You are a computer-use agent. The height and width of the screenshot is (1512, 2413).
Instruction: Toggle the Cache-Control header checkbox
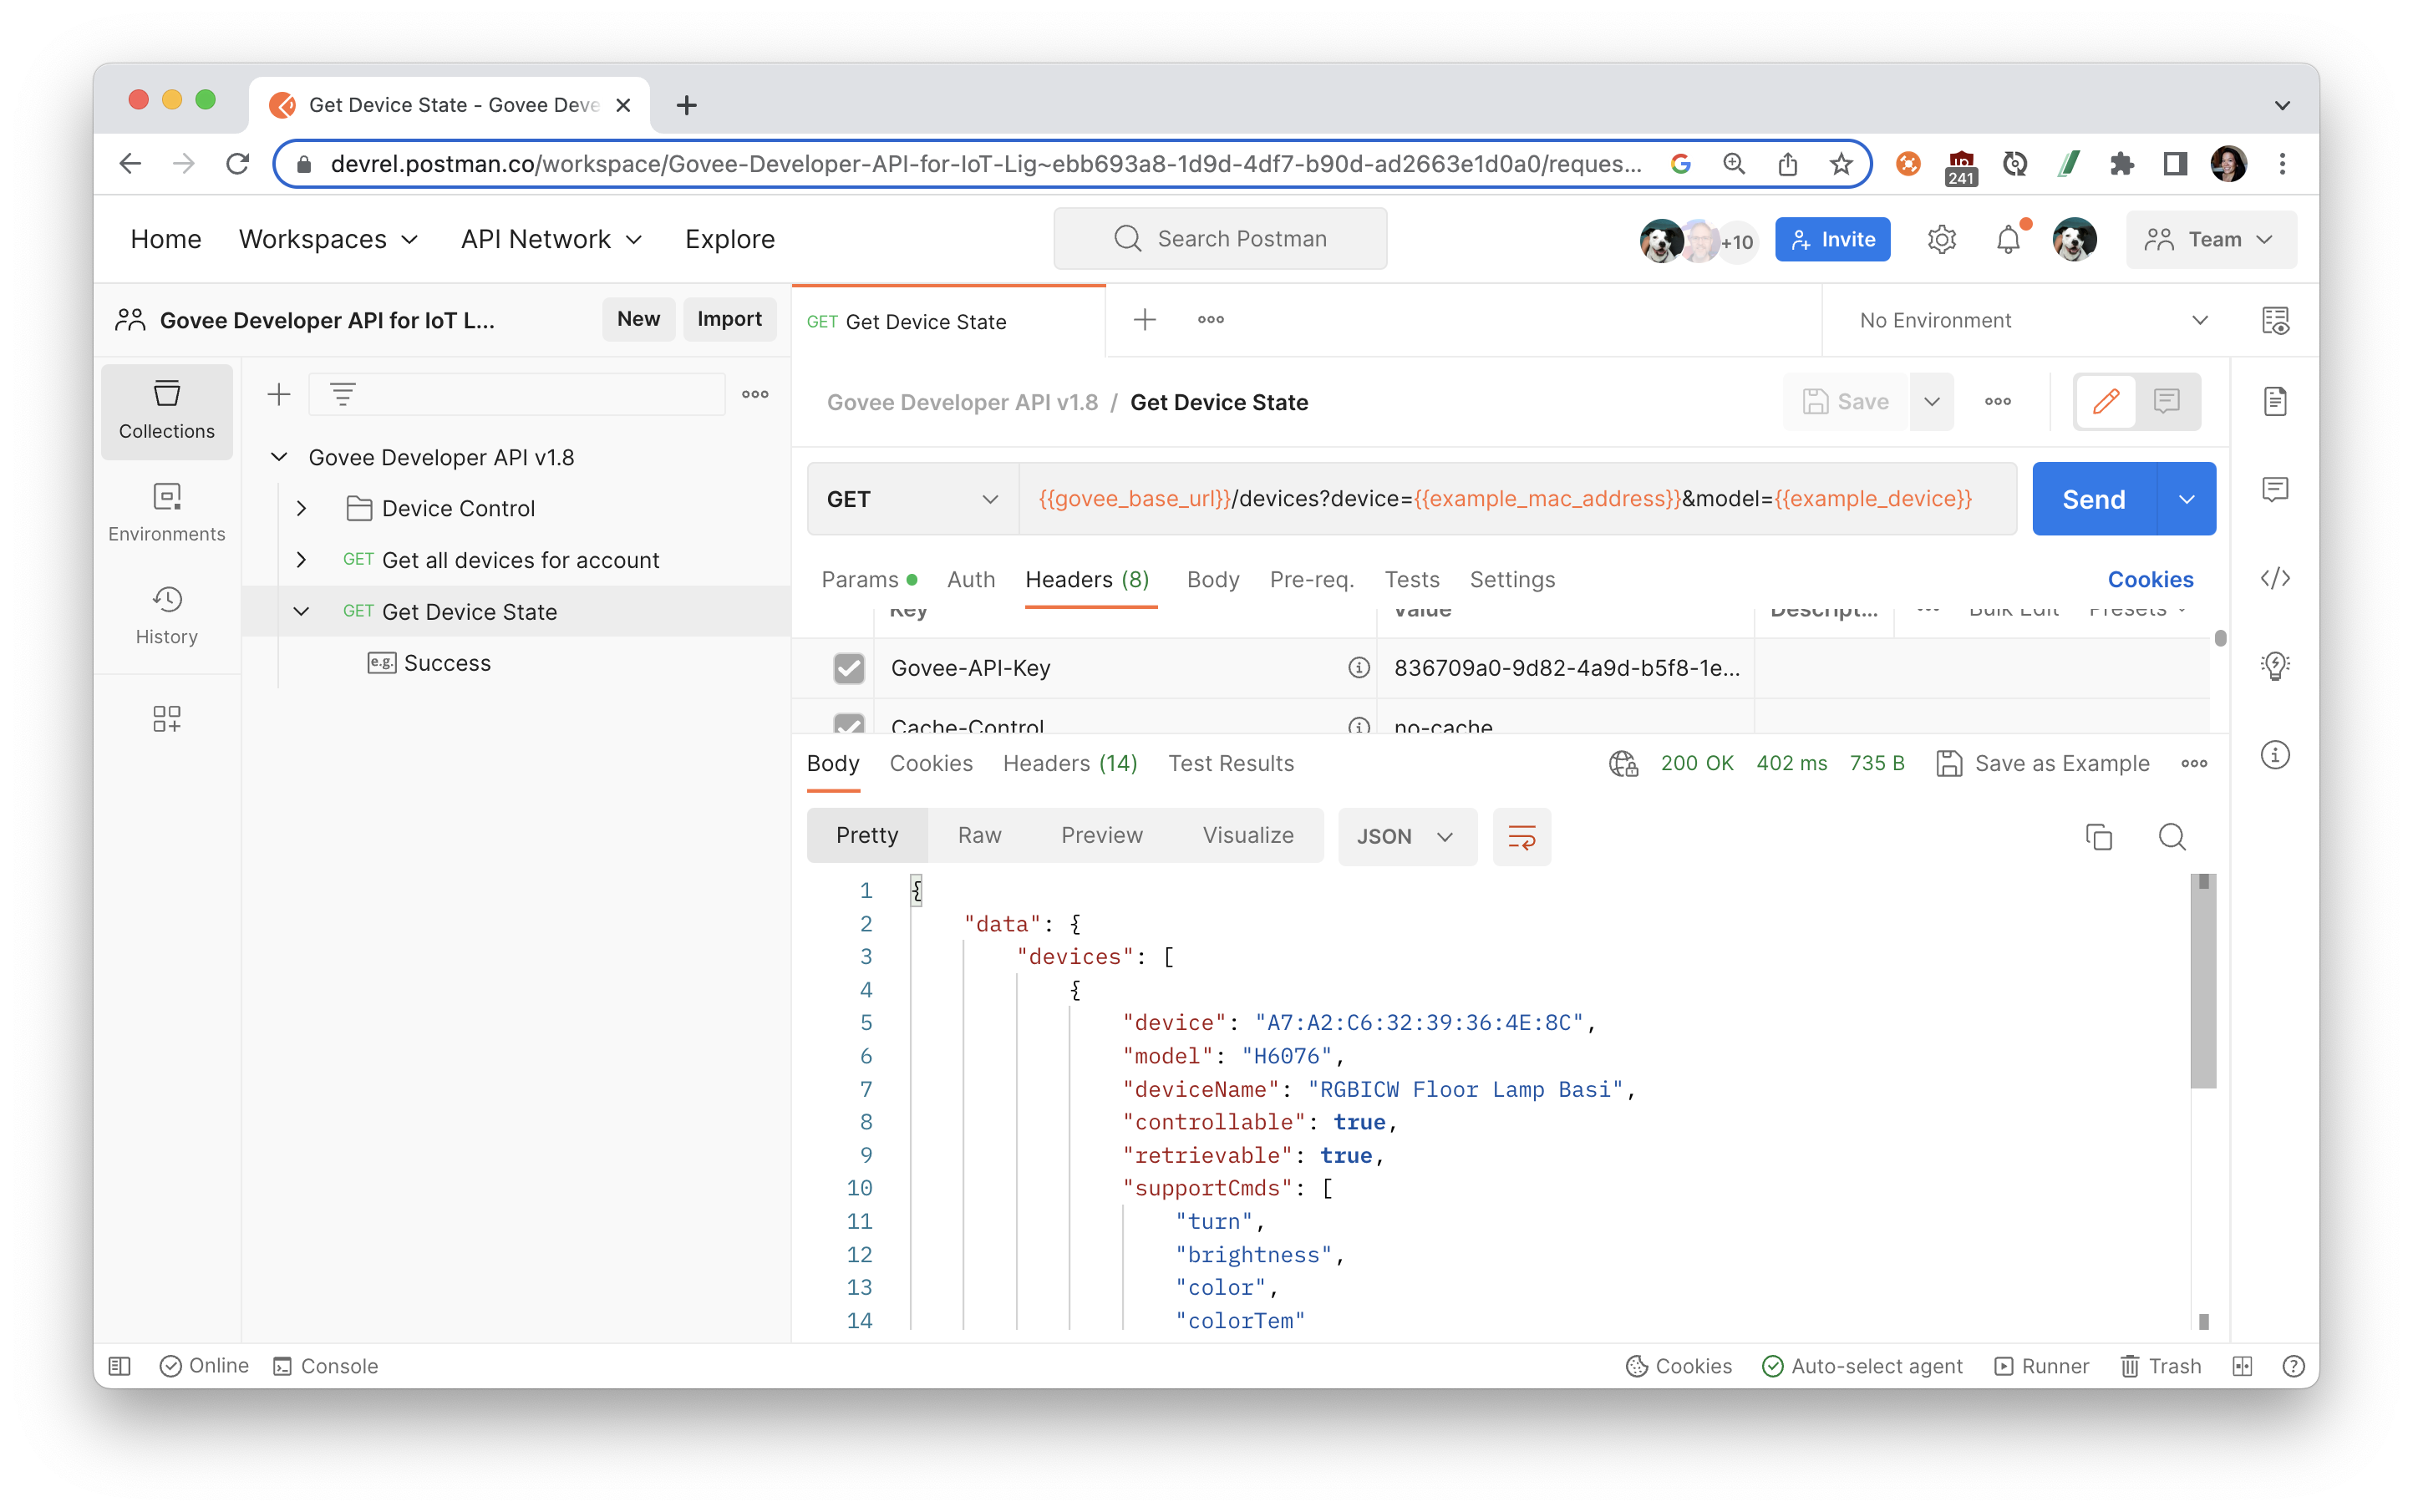point(846,727)
